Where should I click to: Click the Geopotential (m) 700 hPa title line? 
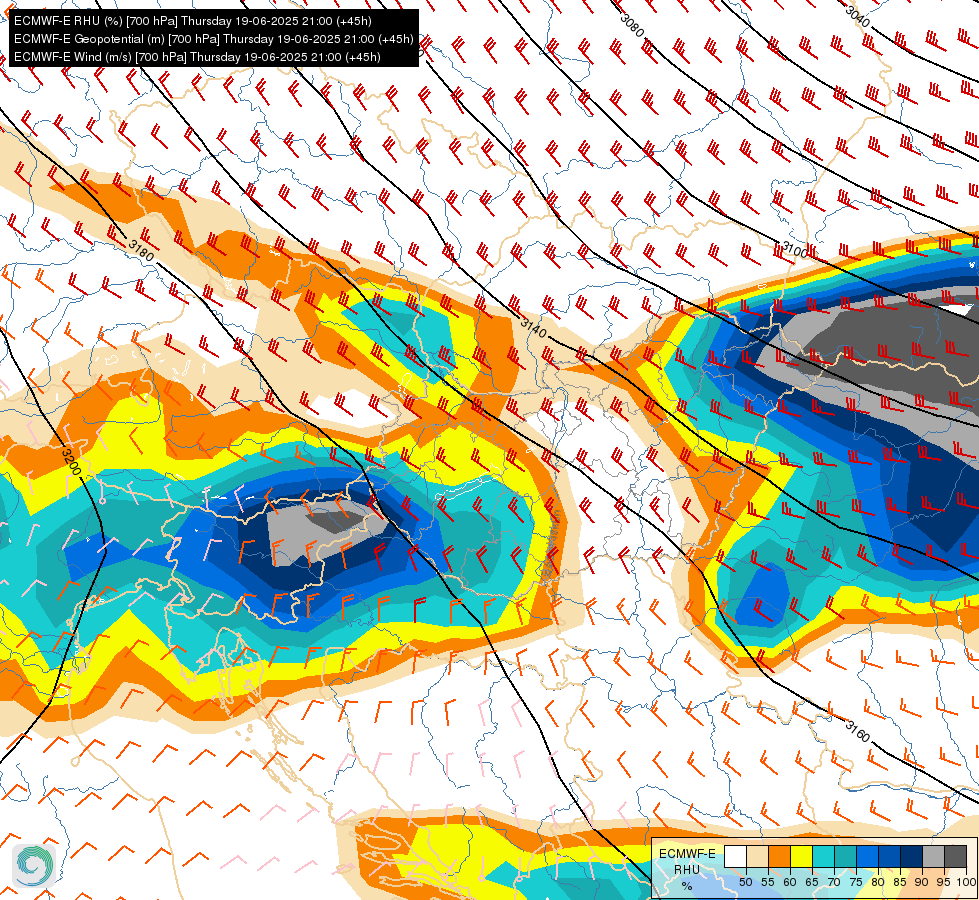tap(214, 39)
